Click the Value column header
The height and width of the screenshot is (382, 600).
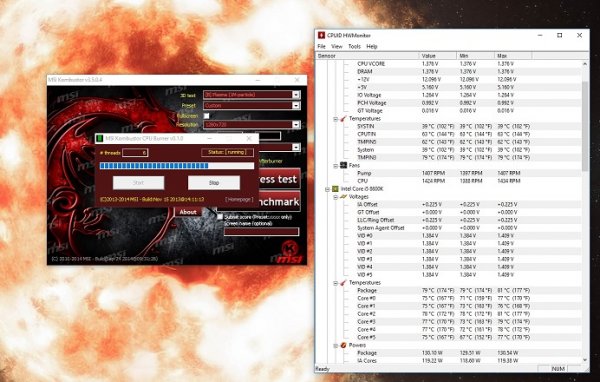(438, 56)
